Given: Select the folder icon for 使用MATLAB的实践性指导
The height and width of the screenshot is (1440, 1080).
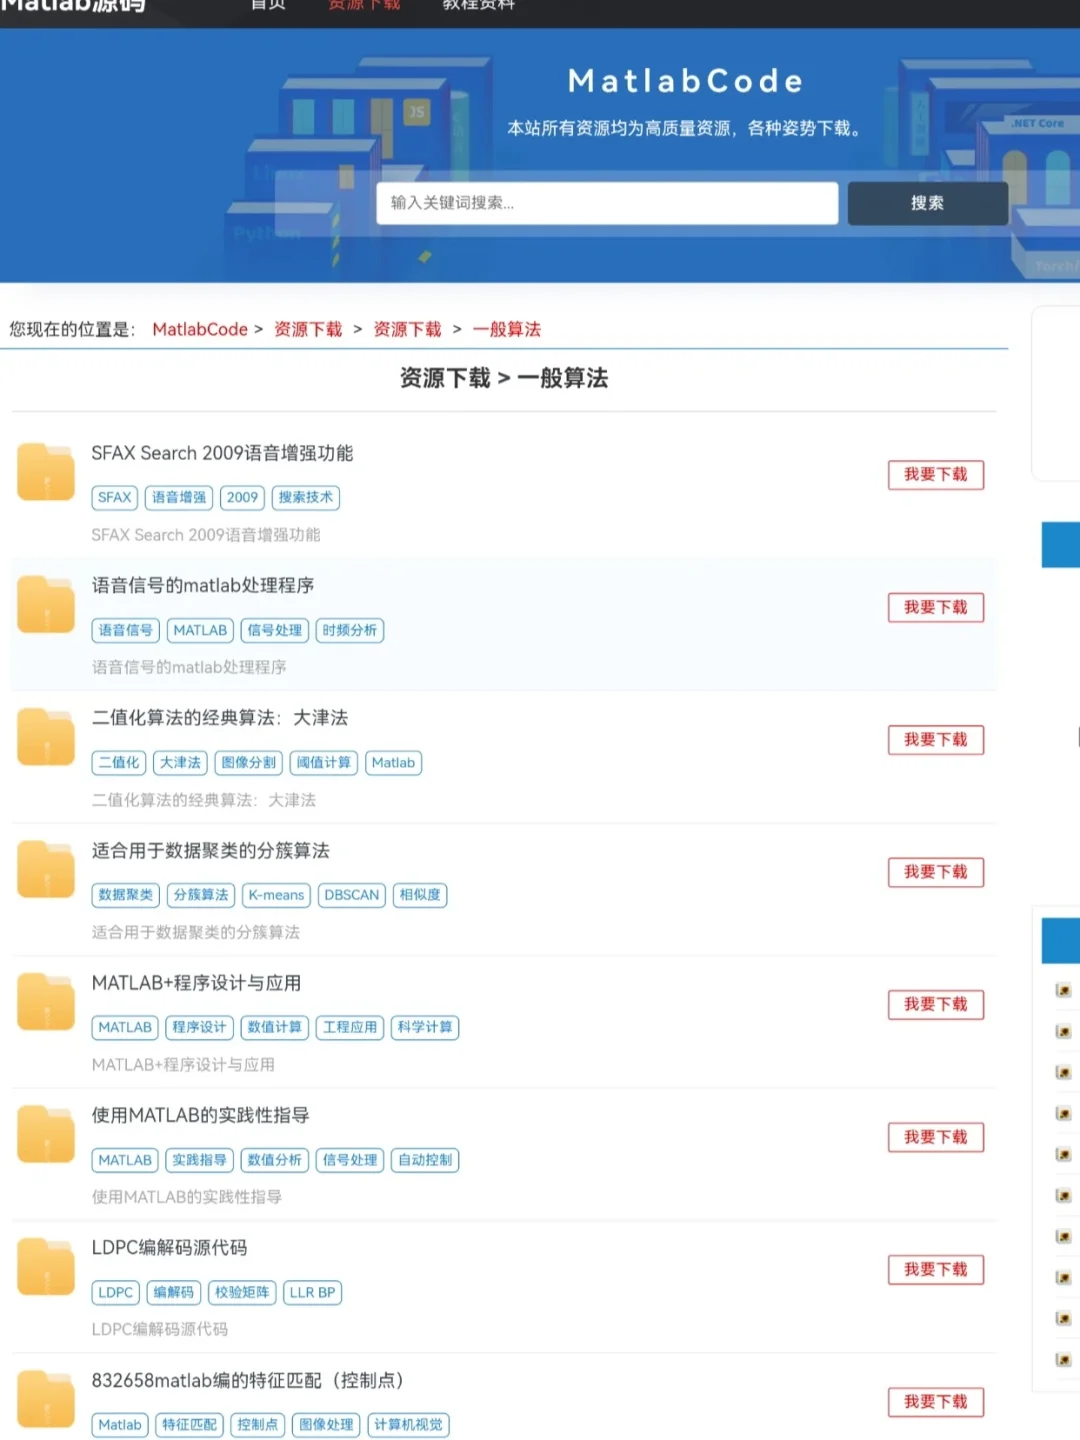Looking at the screenshot, I should [x=45, y=1133].
